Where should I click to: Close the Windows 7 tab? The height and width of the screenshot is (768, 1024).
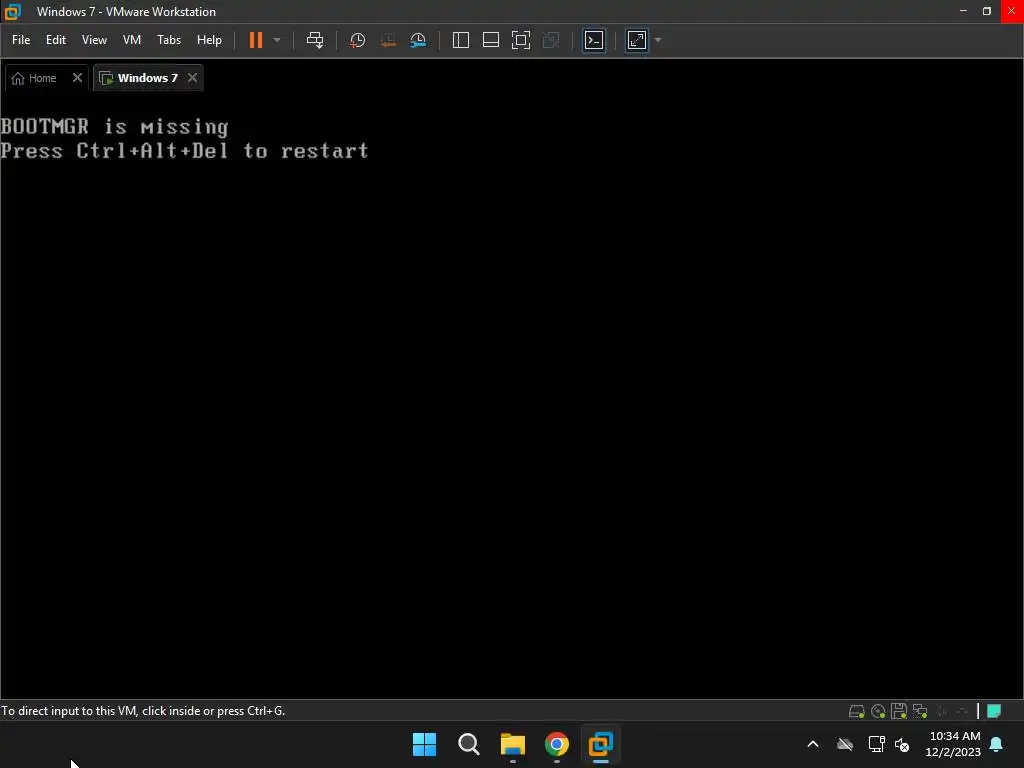tap(192, 78)
